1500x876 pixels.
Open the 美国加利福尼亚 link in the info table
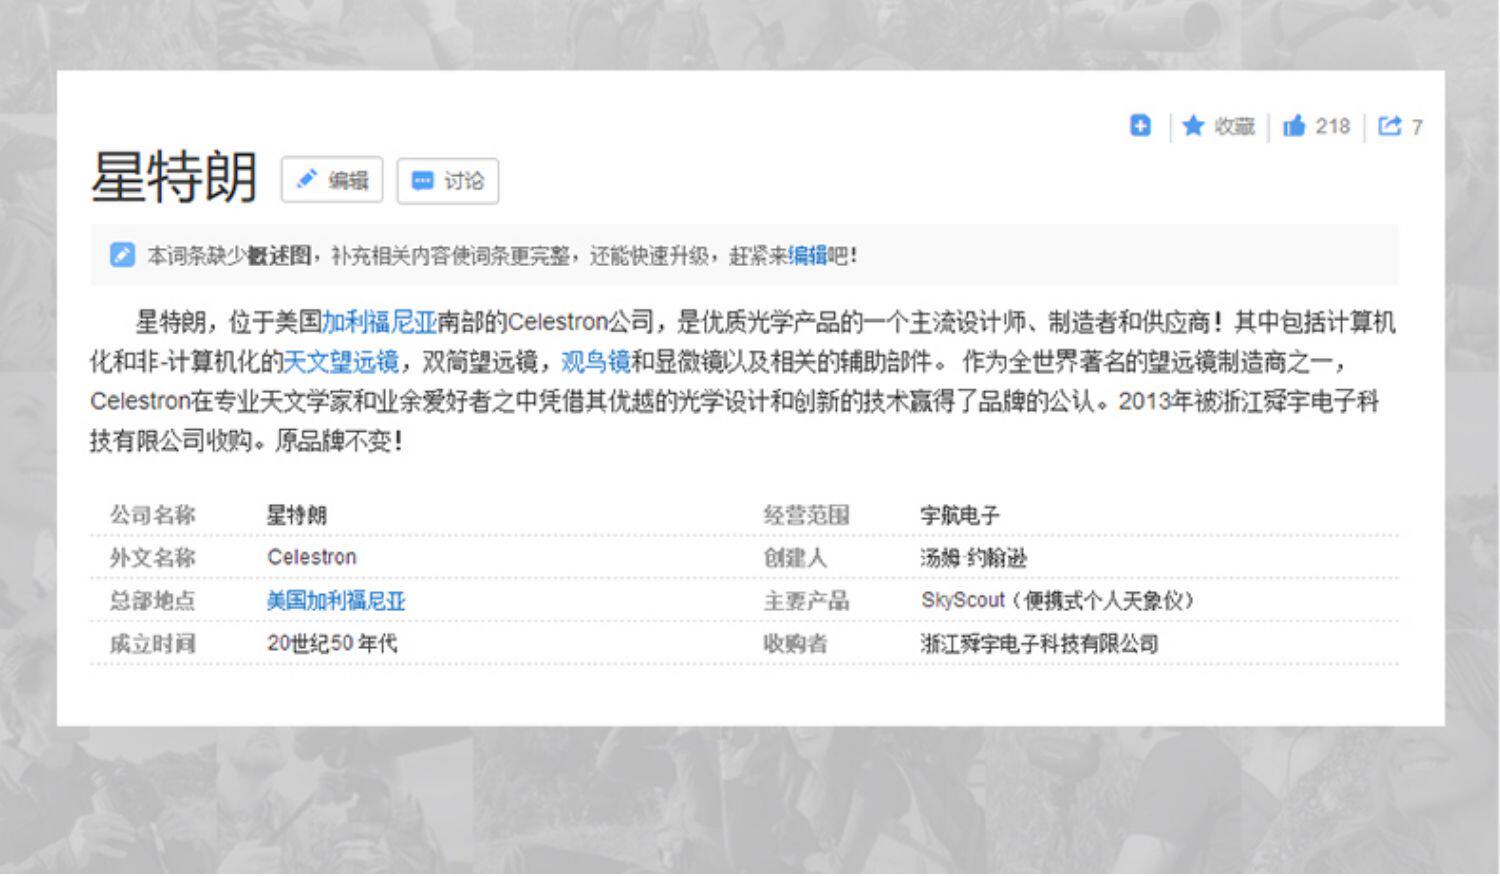point(336,601)
